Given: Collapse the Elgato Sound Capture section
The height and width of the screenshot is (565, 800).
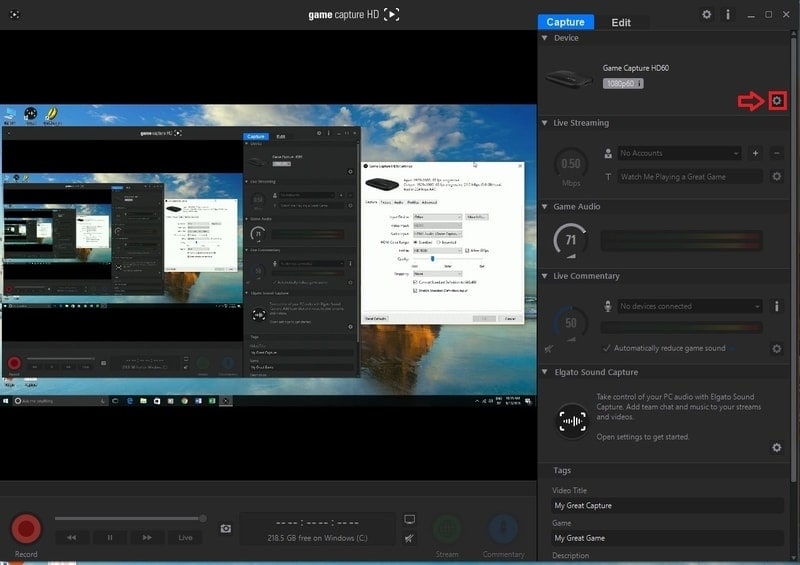Looking at the screenshot, I should (x=544, y=372).
